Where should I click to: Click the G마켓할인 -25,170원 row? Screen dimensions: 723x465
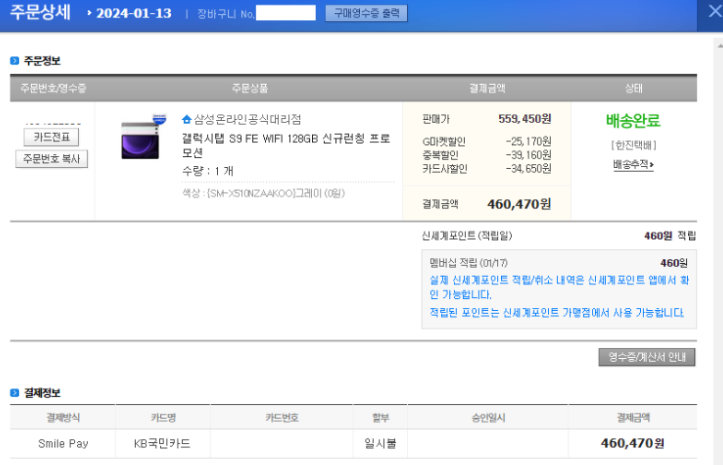point(486,141)
